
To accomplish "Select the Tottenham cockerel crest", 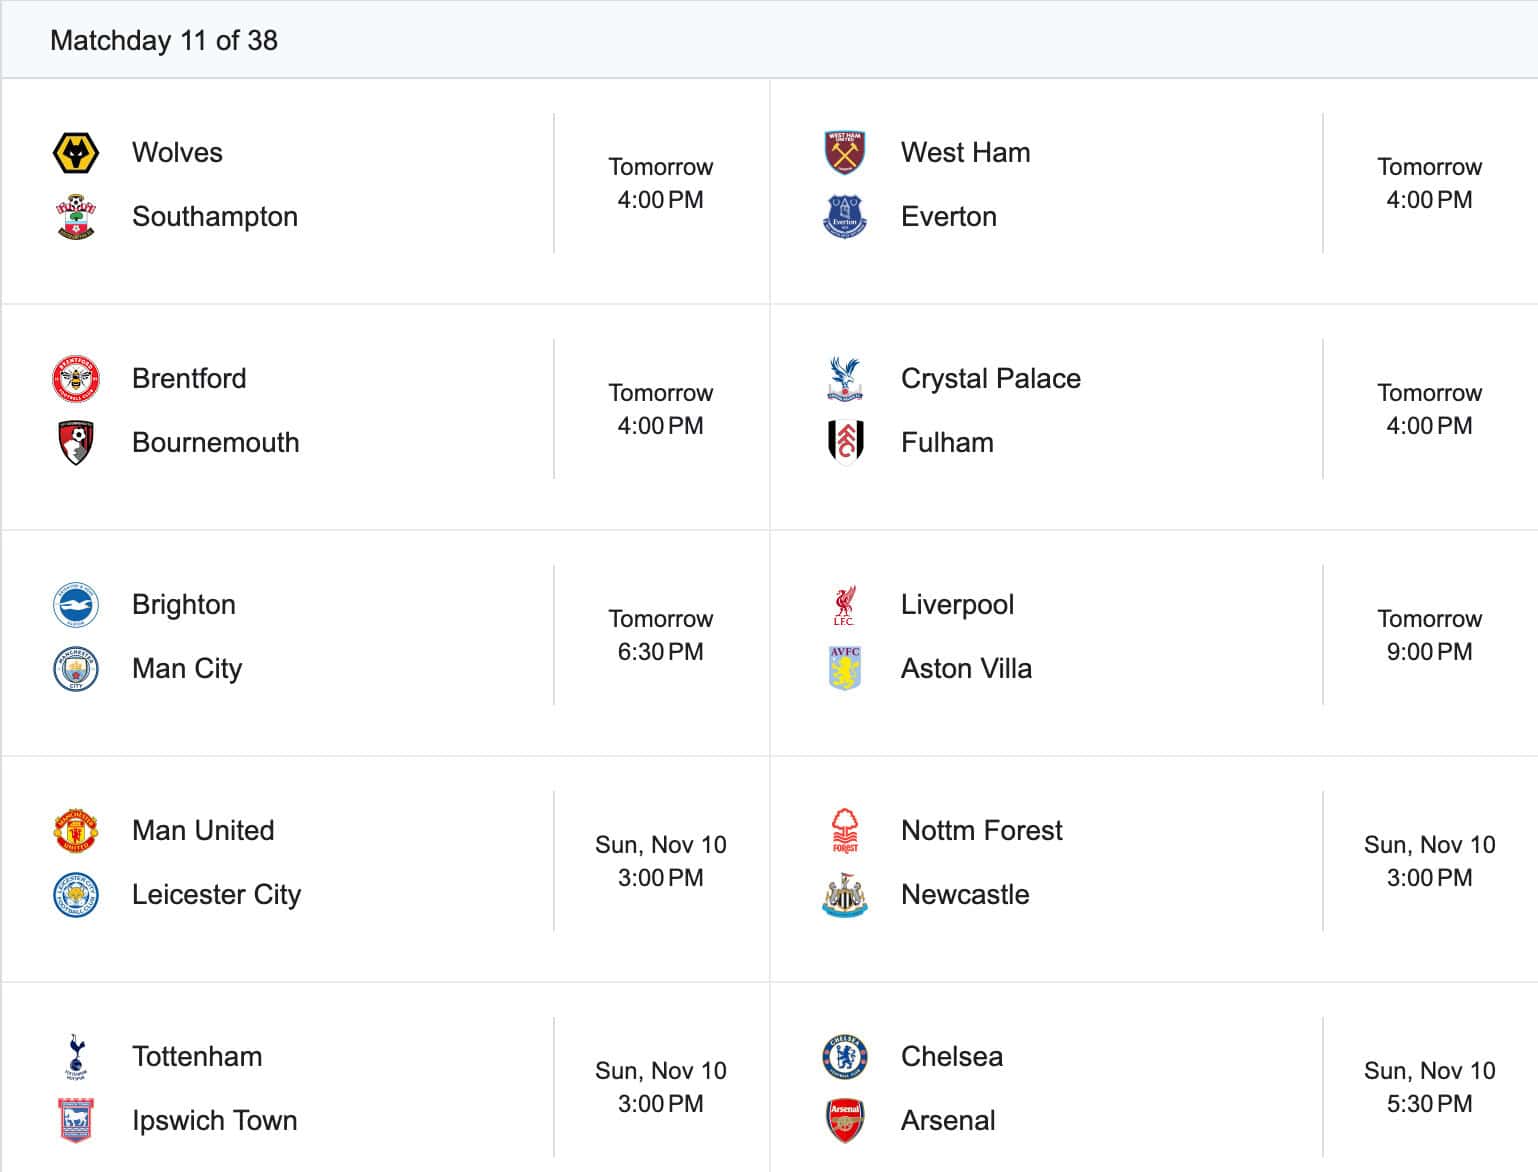I will click(x=75, y=1057).
